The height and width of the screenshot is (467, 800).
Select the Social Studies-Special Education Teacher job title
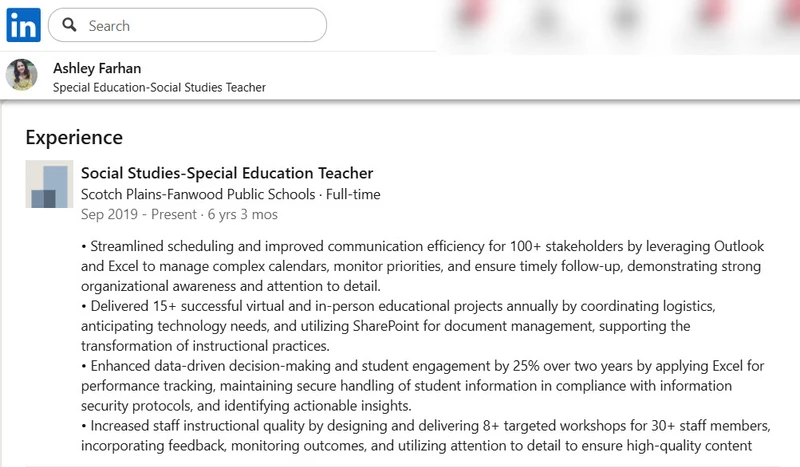pyautogui.click(x=227, y=173)
